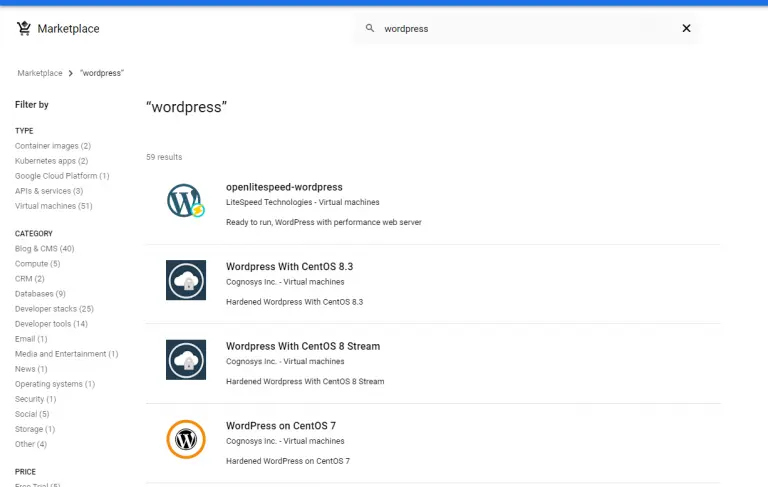This screenshot has width=768, height=487.
Task: Click the Wordpress With CentOS 8.3 icon
Action: click(x=186, y=280)
